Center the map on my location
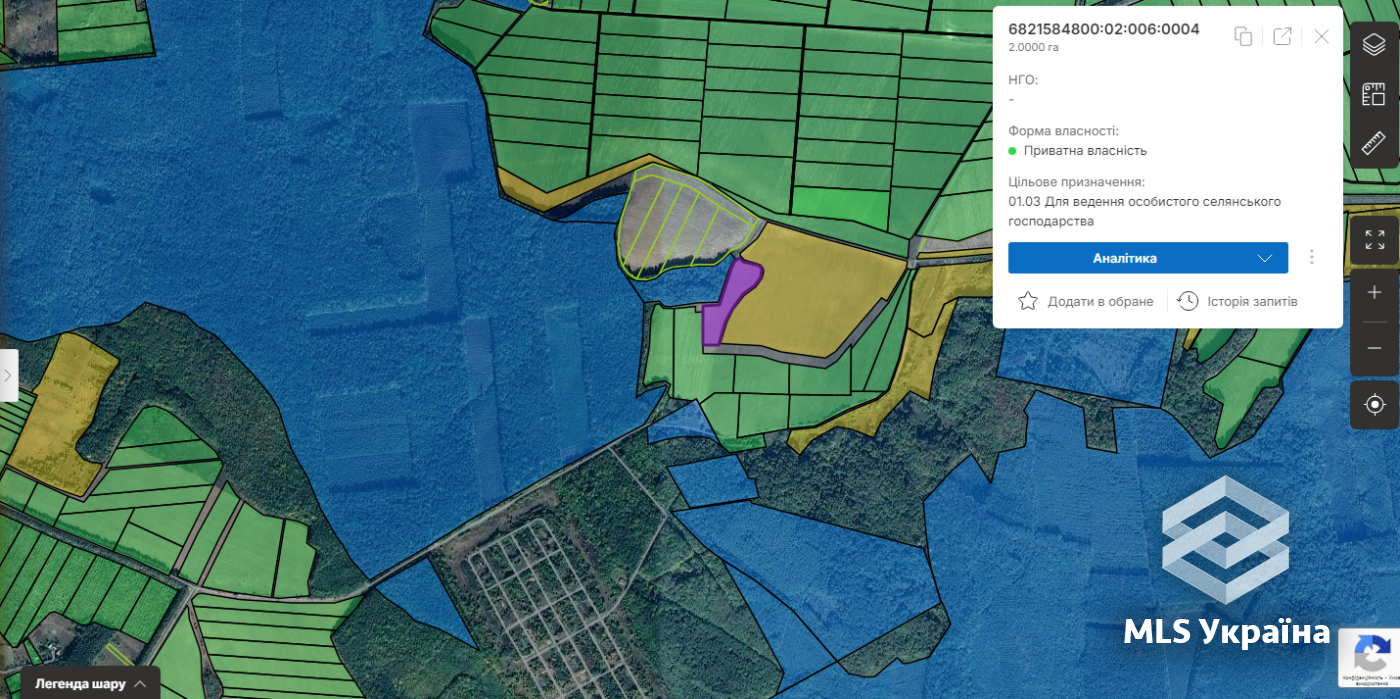The image size is (1400, 699). [x=1374, y=404]
